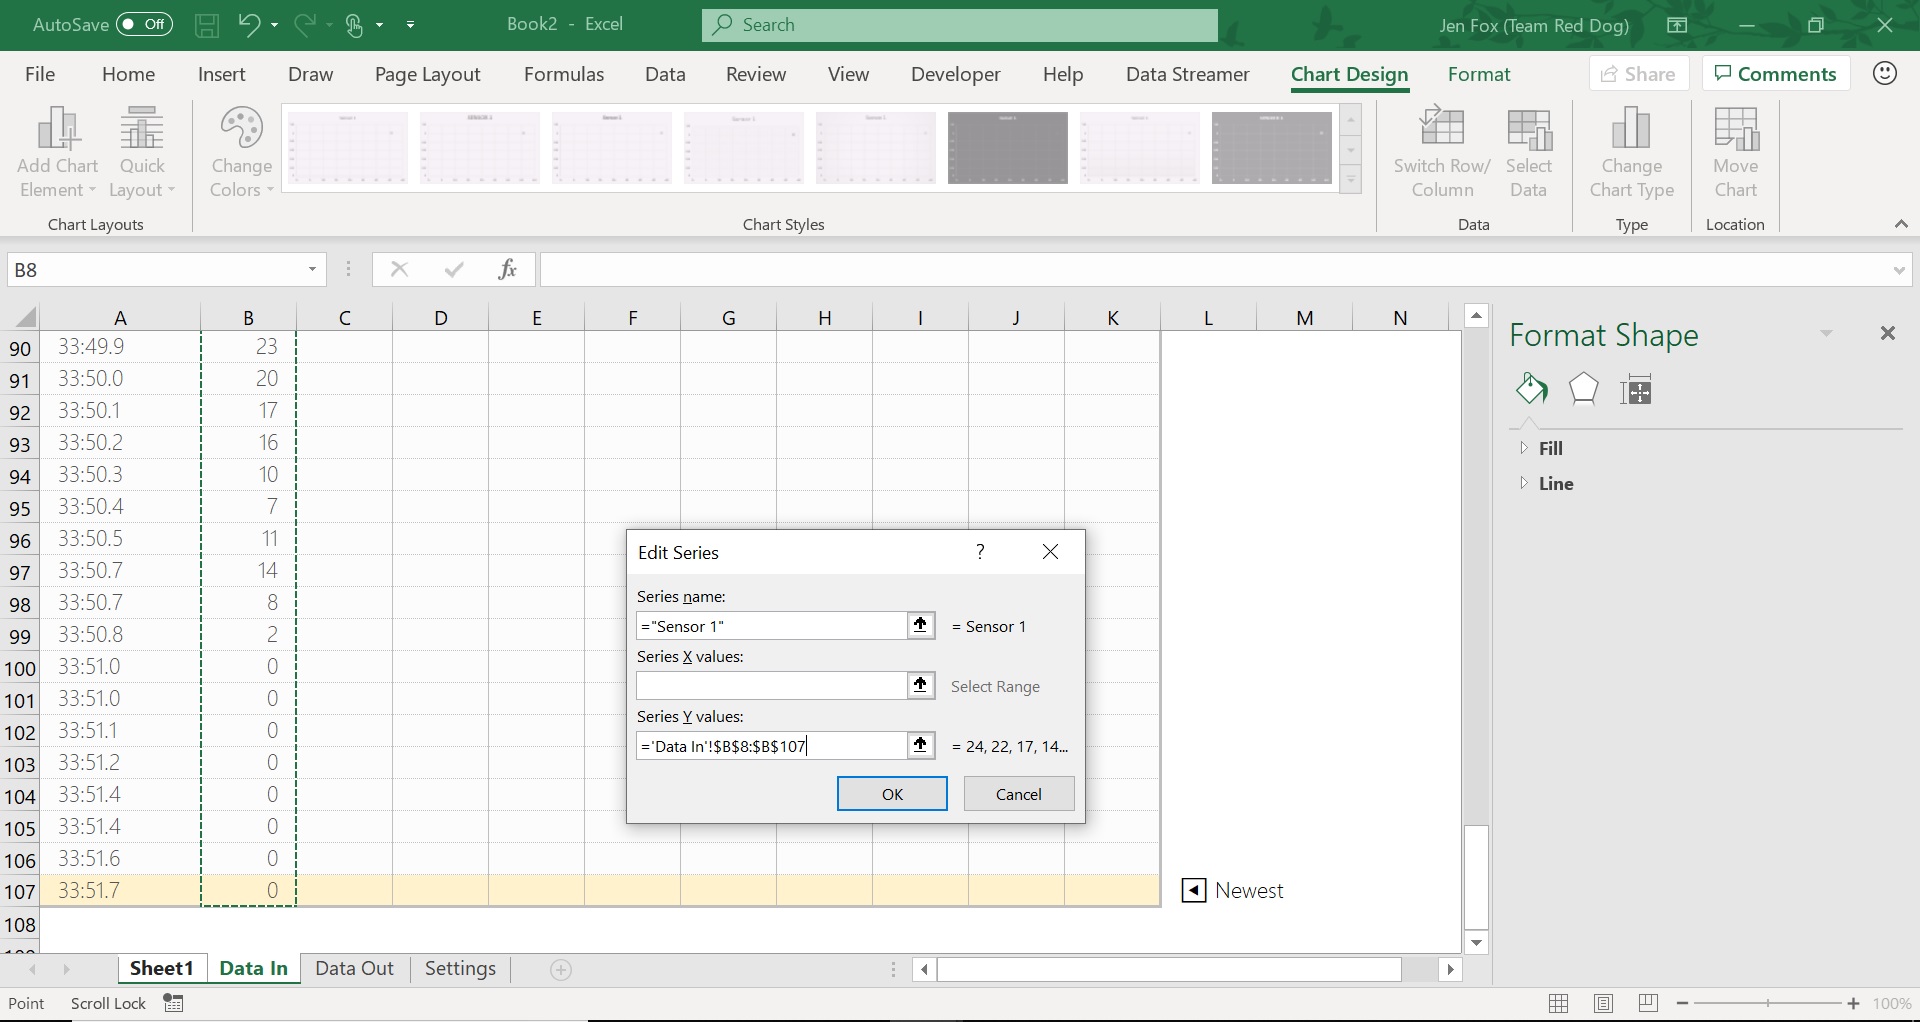Switch to Page Layout view icon
Viewport: 1920px width, 1022px height.
click(1603, 1004)
